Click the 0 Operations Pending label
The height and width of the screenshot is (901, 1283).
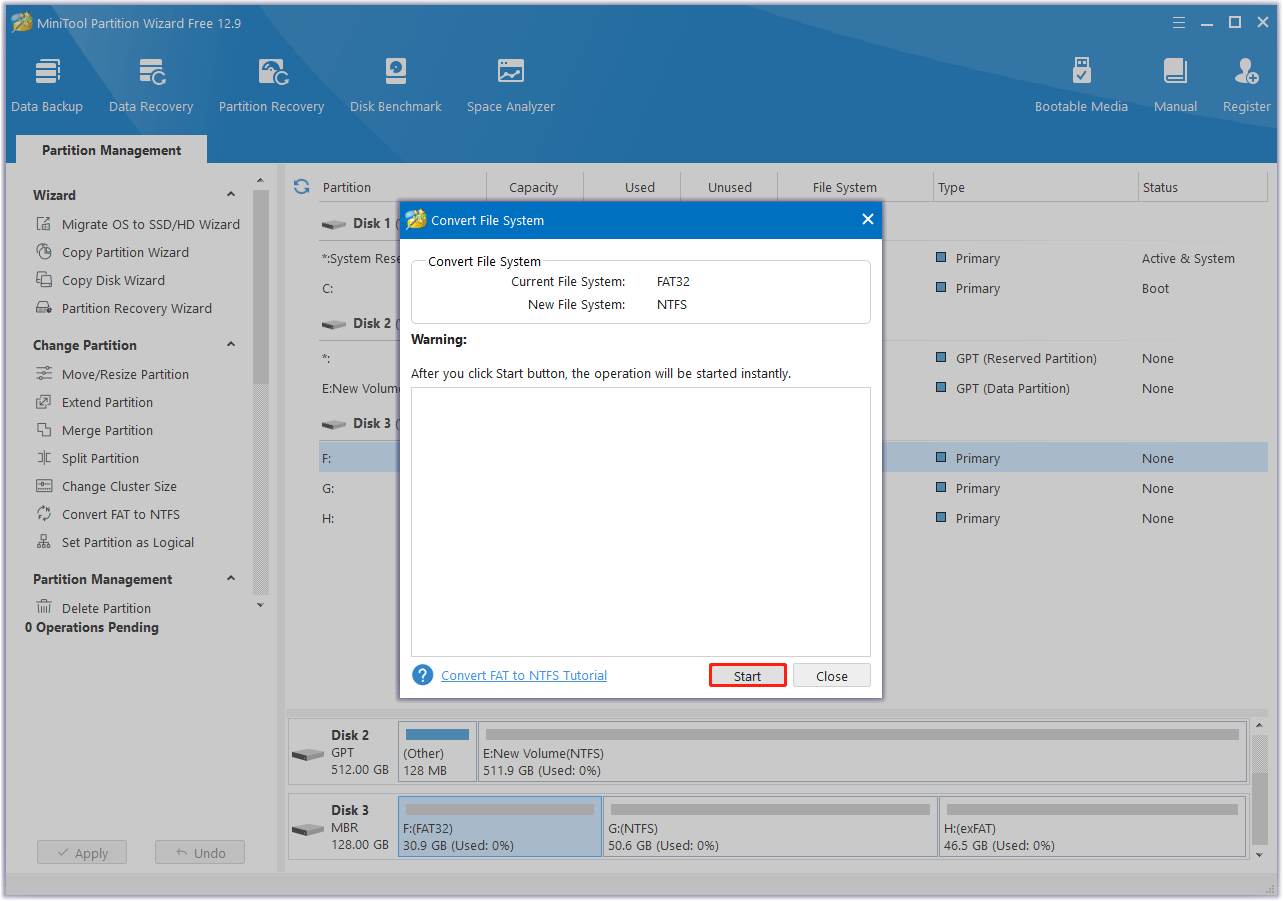(x=92, y=627)
